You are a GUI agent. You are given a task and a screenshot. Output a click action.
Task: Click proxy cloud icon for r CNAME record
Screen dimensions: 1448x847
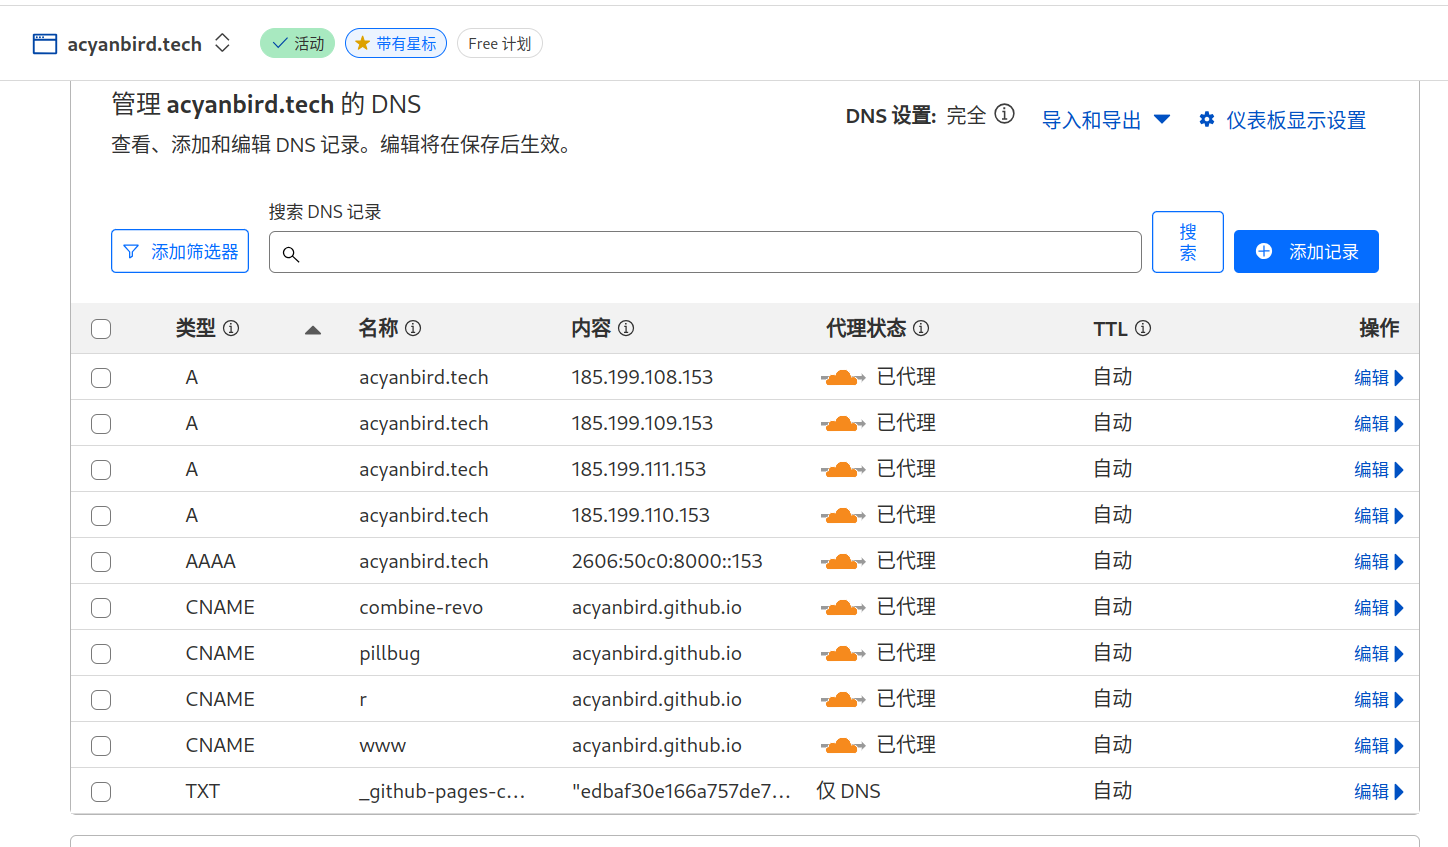pyautogui.click(x=843, y=700)
